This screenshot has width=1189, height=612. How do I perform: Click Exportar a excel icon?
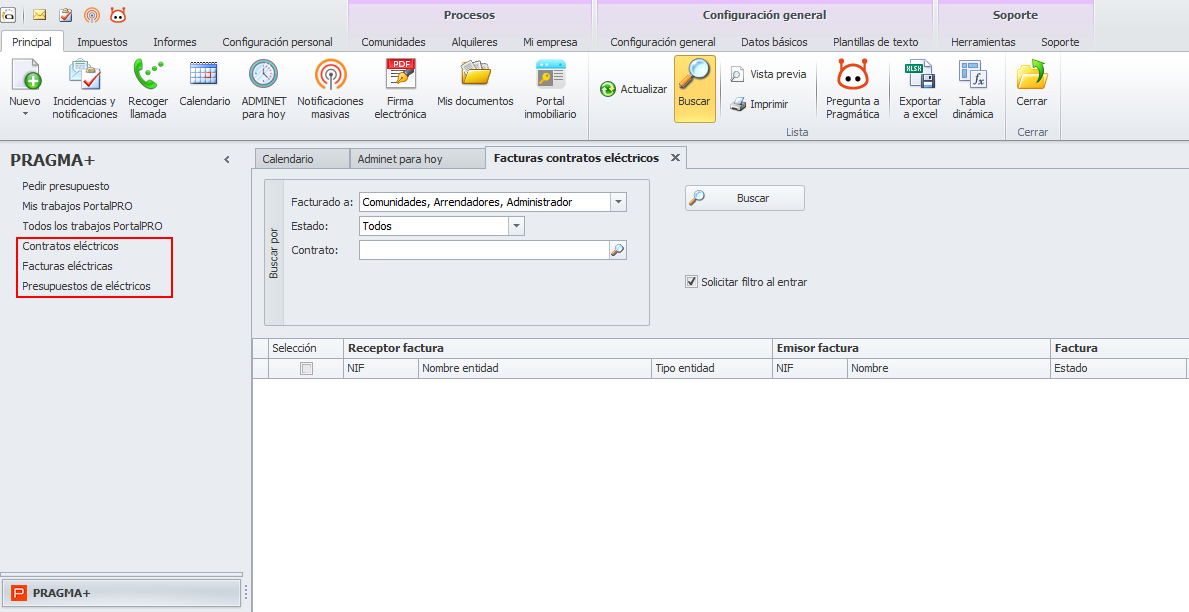pyautogui.click(x=920, y=75)
